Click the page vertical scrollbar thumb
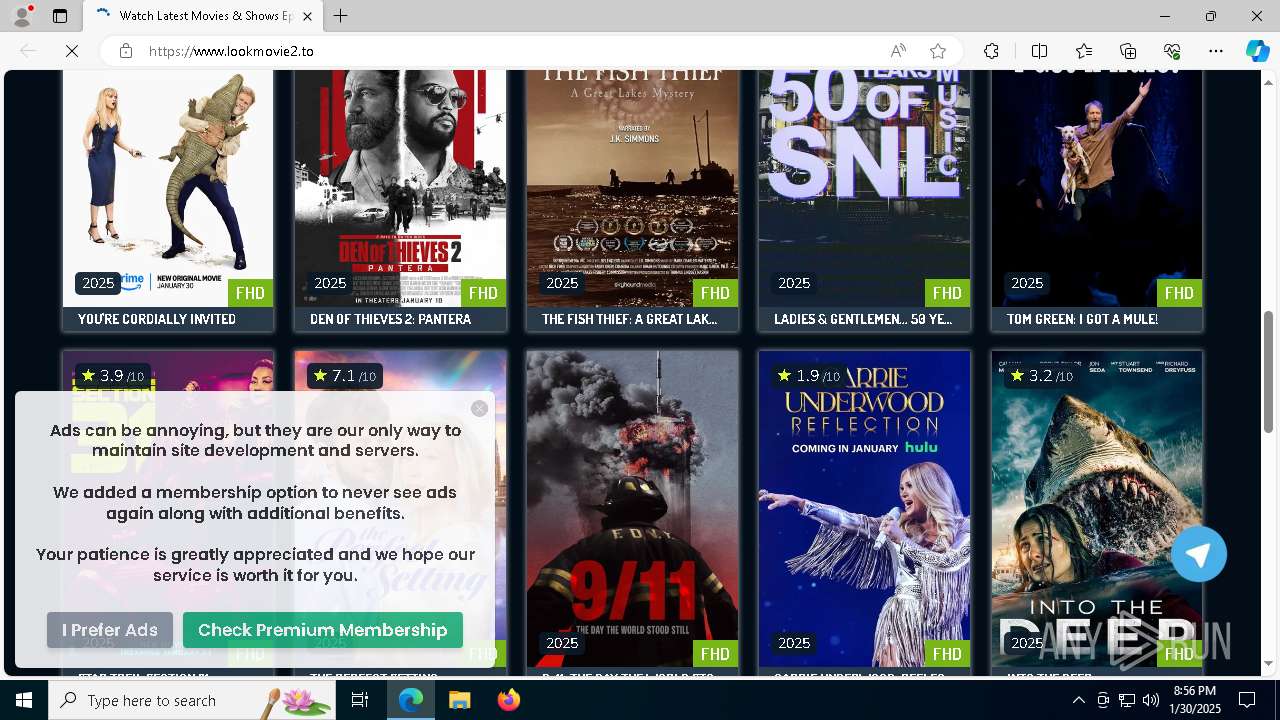The image size is (1280, 720). [1269, 372]
